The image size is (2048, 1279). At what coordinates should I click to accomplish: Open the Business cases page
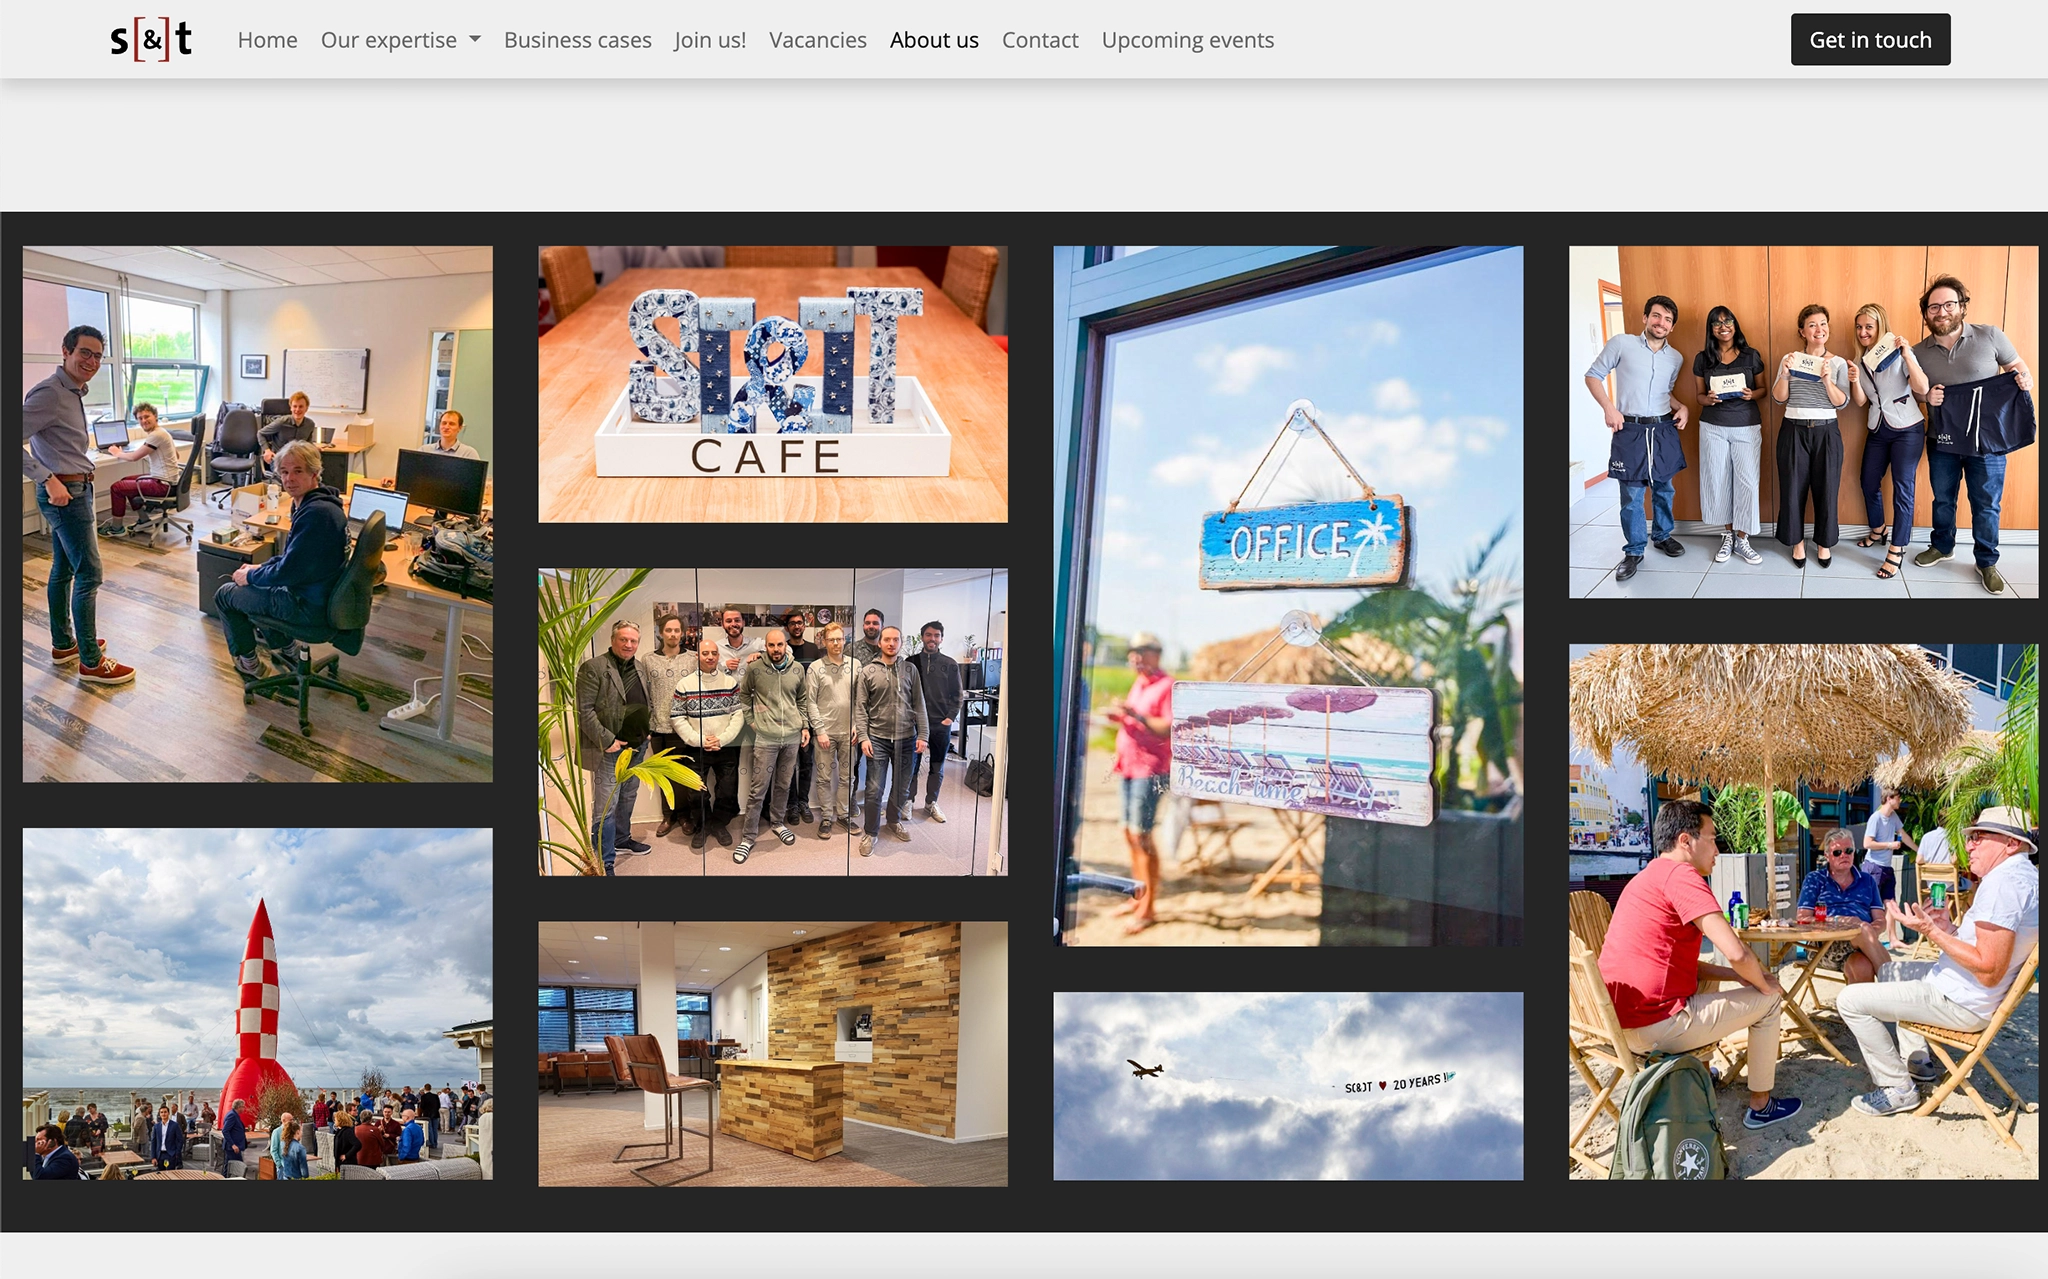[577, 40]
